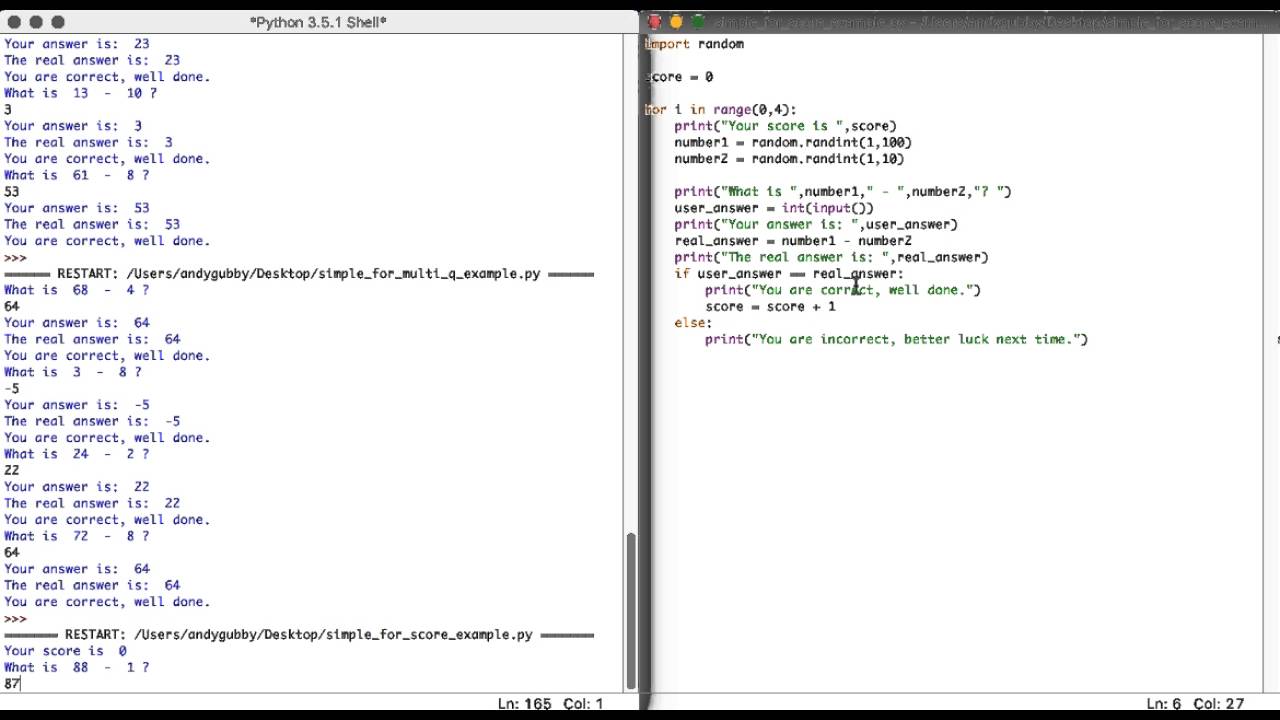Image resolution: width=1280 pixels, height=720 pixels.
Task: Click the 'score = score + 1' line
Action: click(x=770, y=307)
